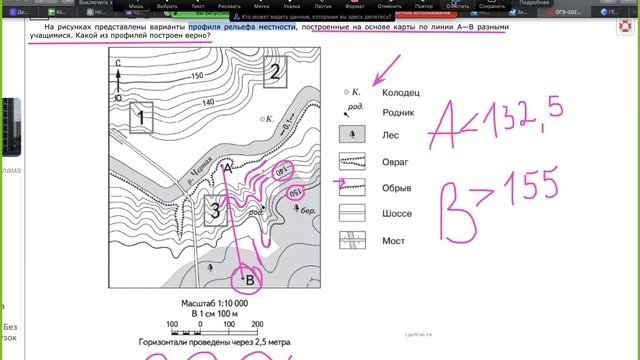Screen dimensions: 640x360
Task: Click the thumbnail image on the left sidebar
Action: tap(11, 127)
